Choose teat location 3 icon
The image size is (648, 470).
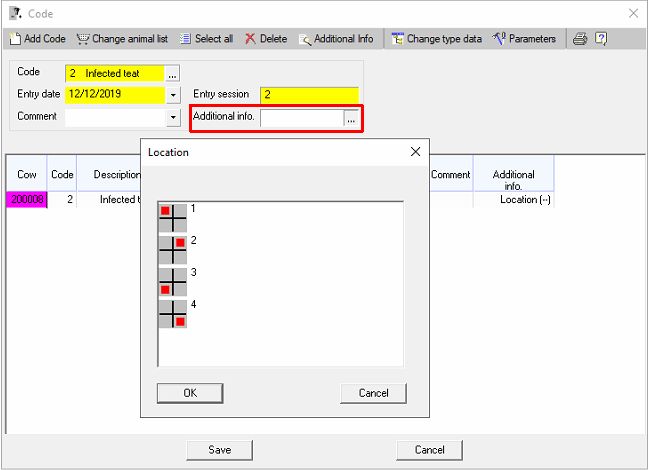click(x=173, y=281)
